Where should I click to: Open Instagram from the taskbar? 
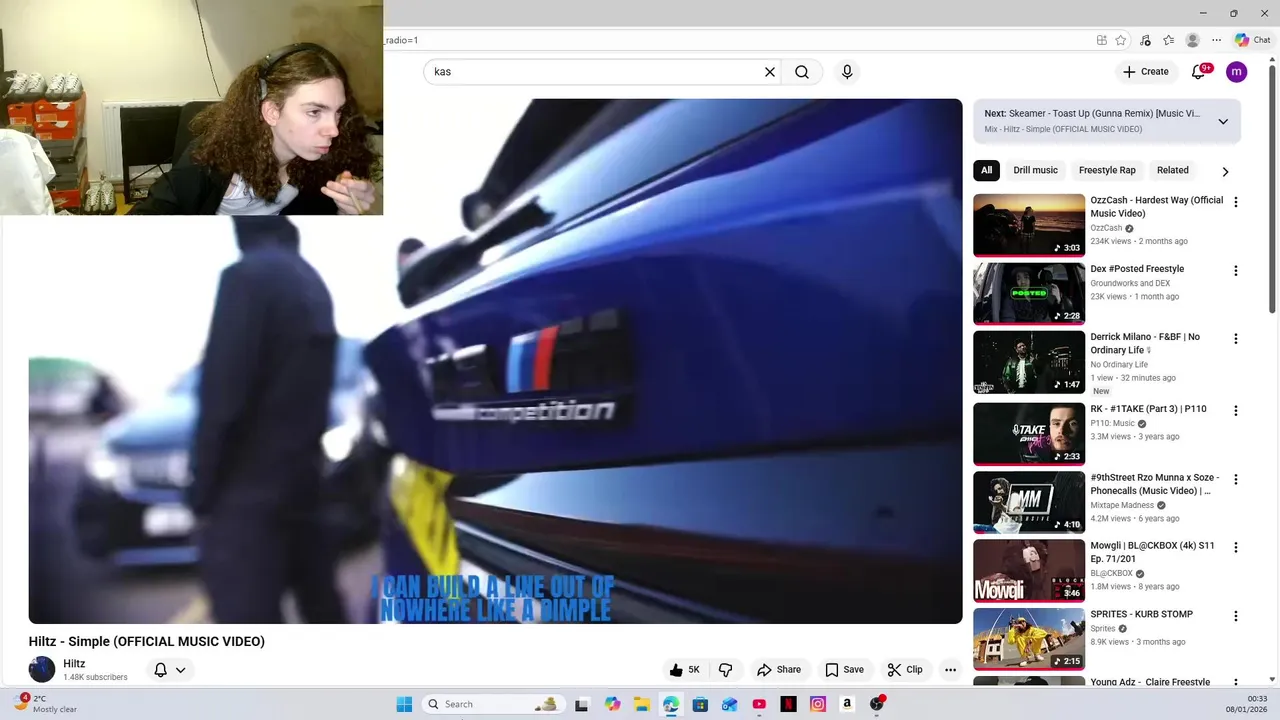coord(818,704)
